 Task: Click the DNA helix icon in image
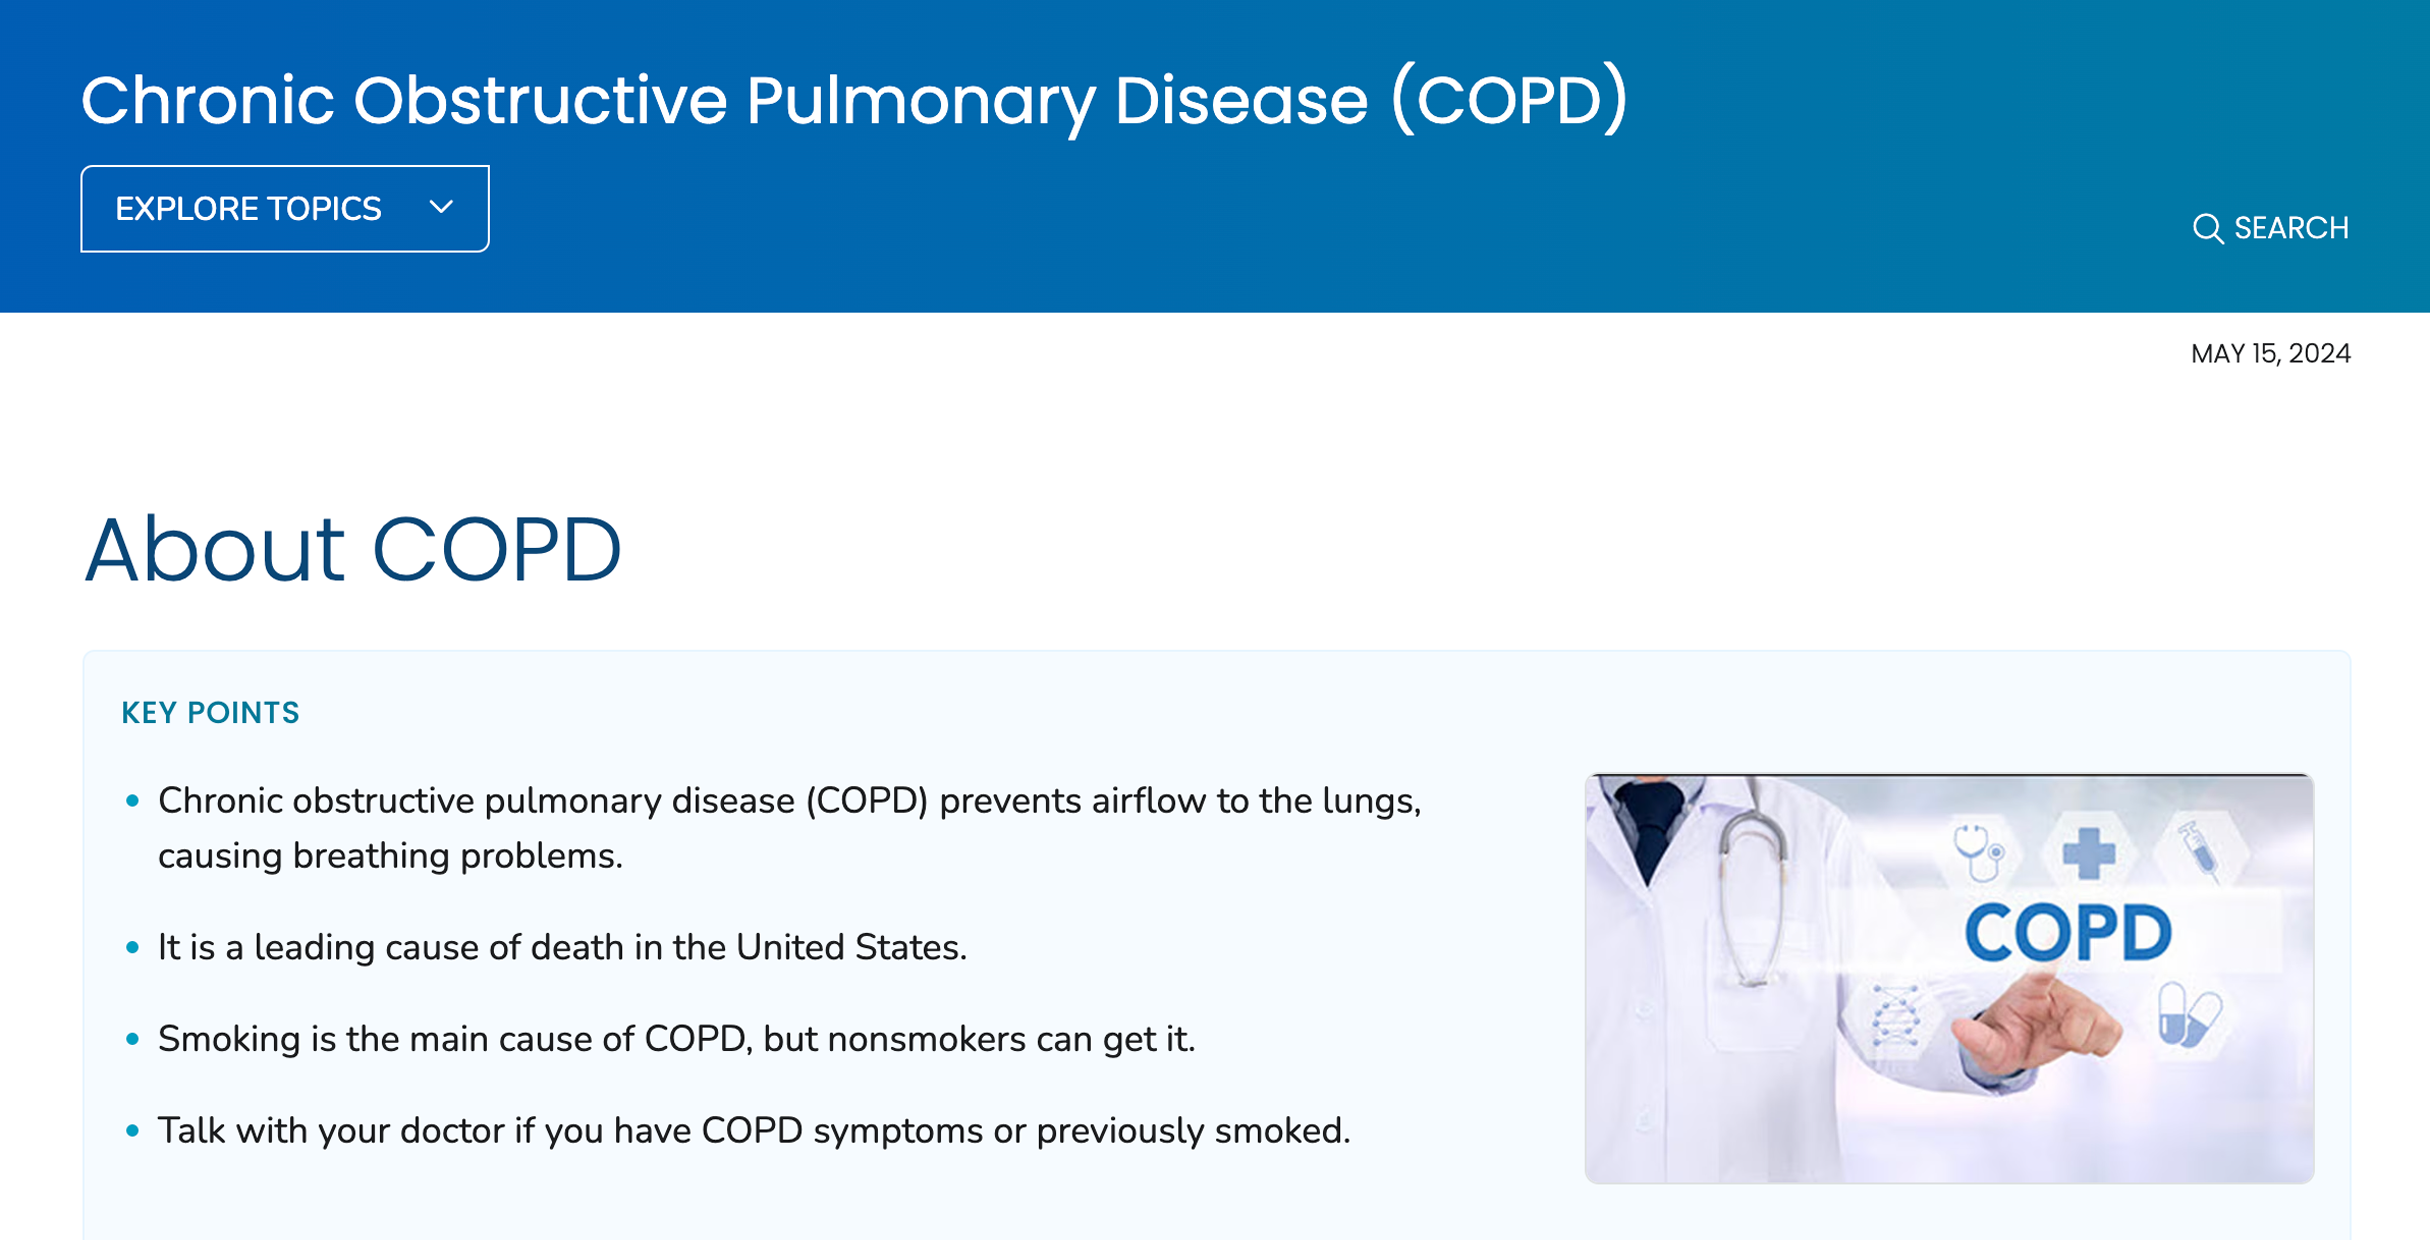1896,1016
